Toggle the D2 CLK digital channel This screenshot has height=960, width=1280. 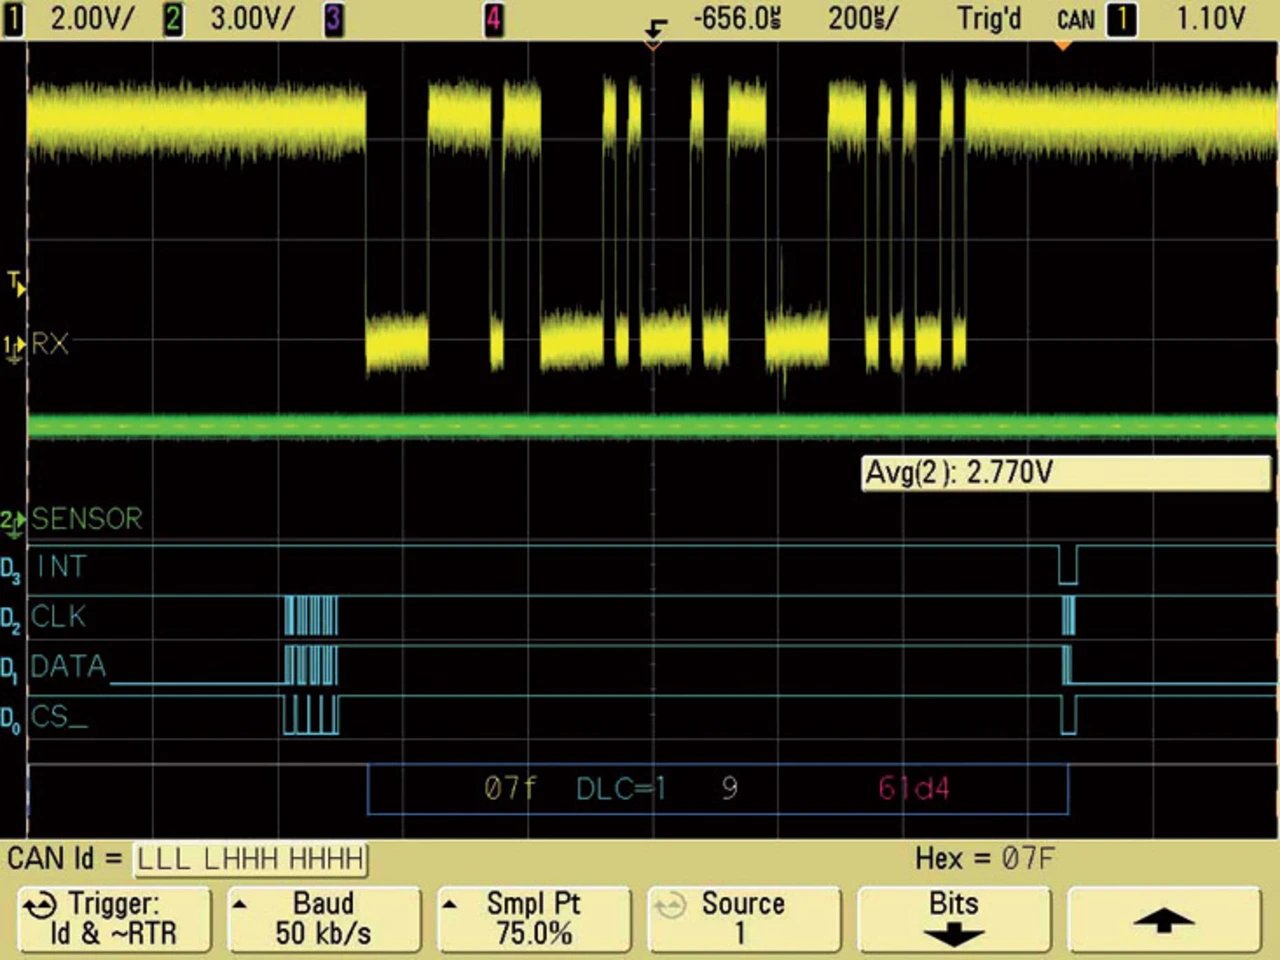pyautogui.click(x=12, y=620)
